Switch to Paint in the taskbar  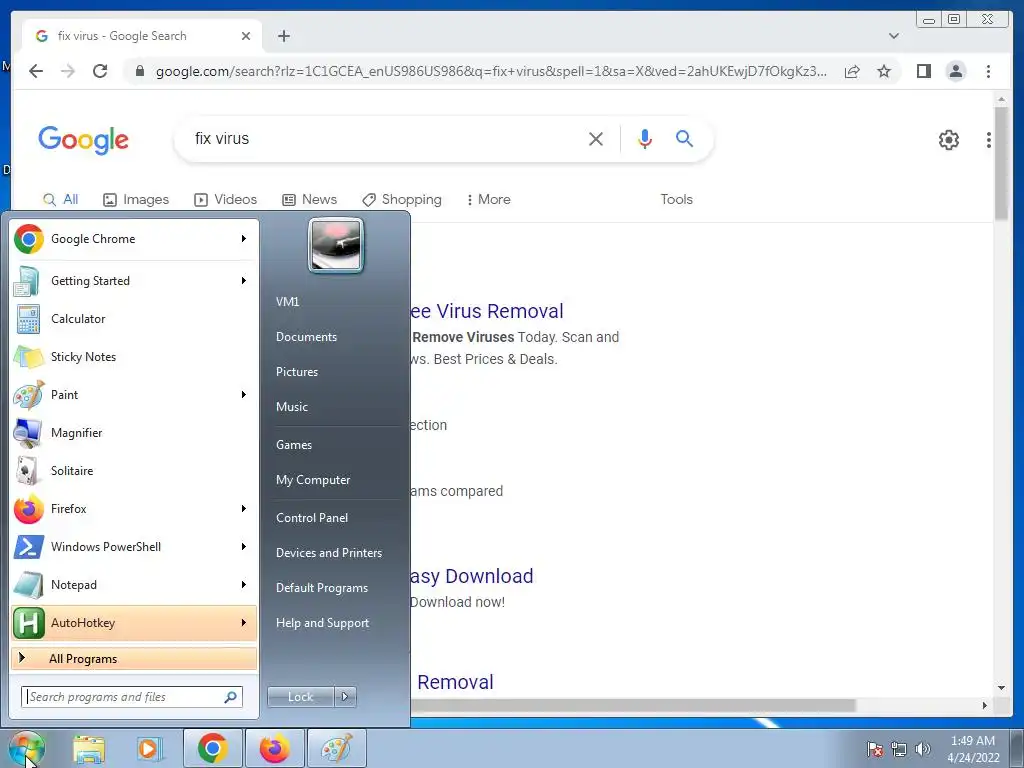click(x=337, y=748)
